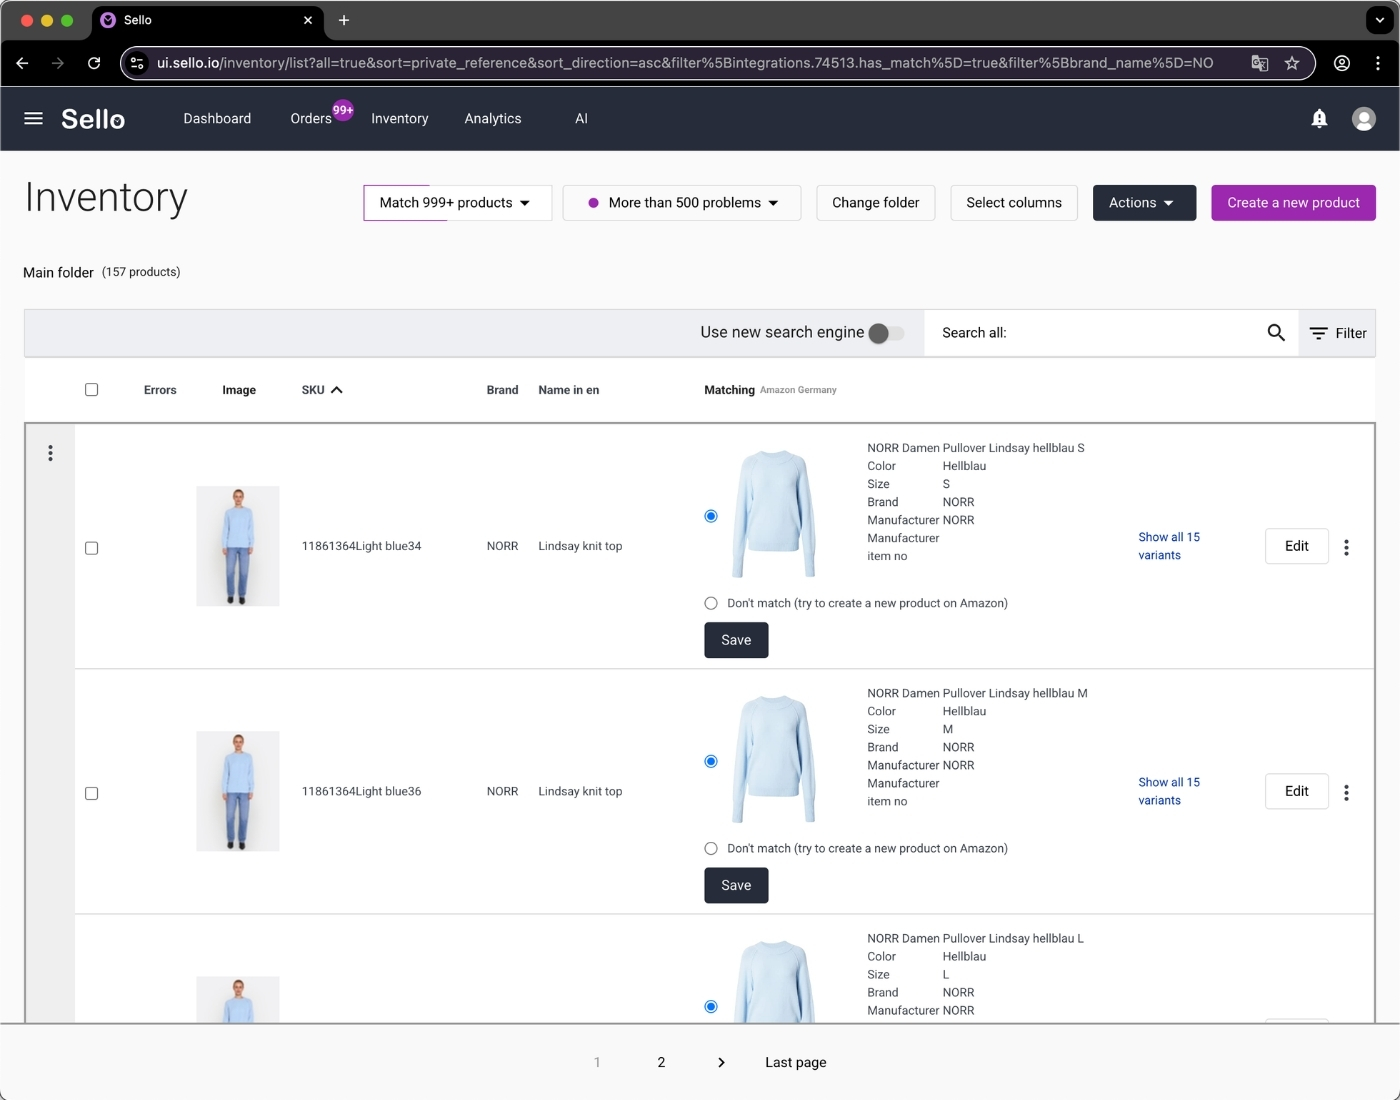Click the search magnifier icon
Image resolution: width=1400 pixels, height=1100 pixels.
click(1275, 332)
